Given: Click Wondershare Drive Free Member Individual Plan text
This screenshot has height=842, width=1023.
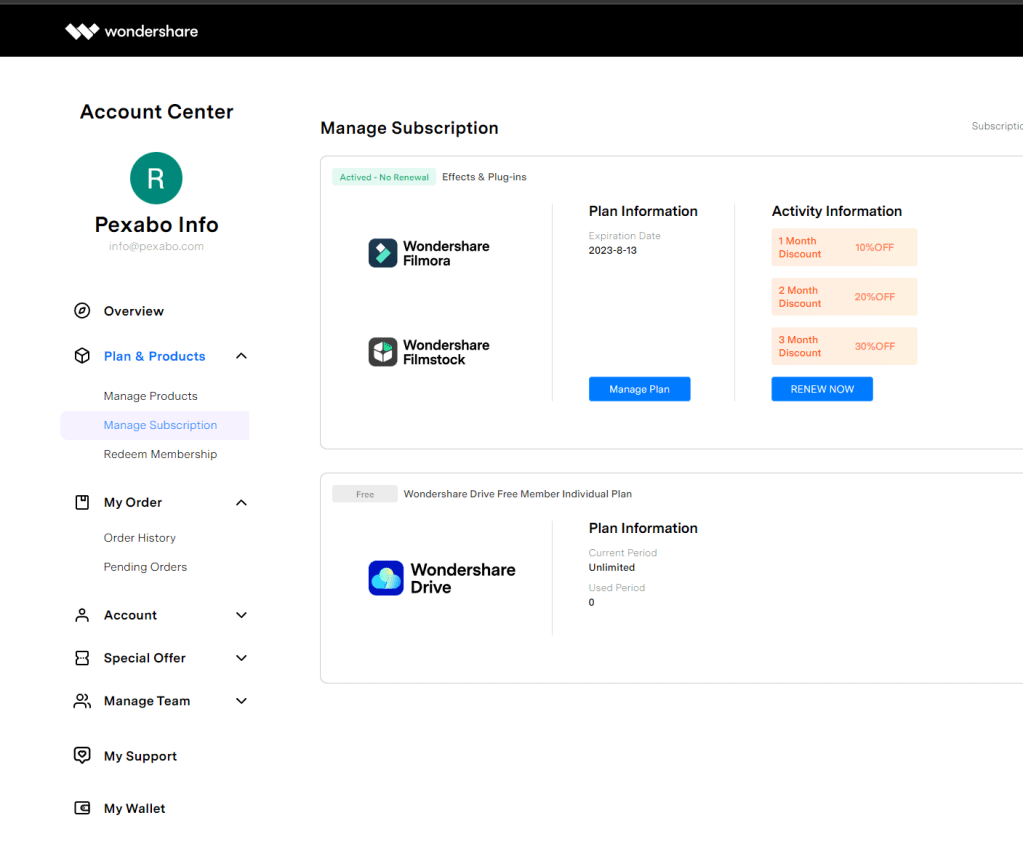Looking at the screenshot, I should pos(517,494).
